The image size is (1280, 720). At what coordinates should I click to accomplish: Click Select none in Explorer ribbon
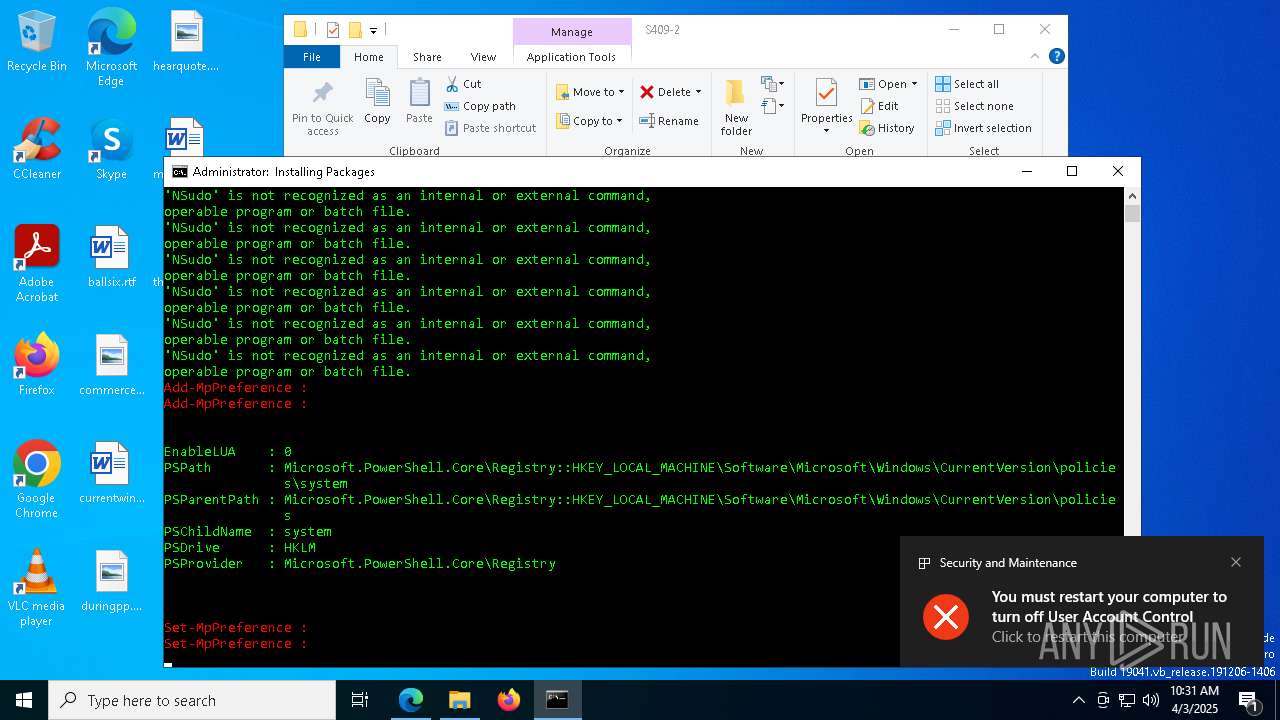coord(974,106)
